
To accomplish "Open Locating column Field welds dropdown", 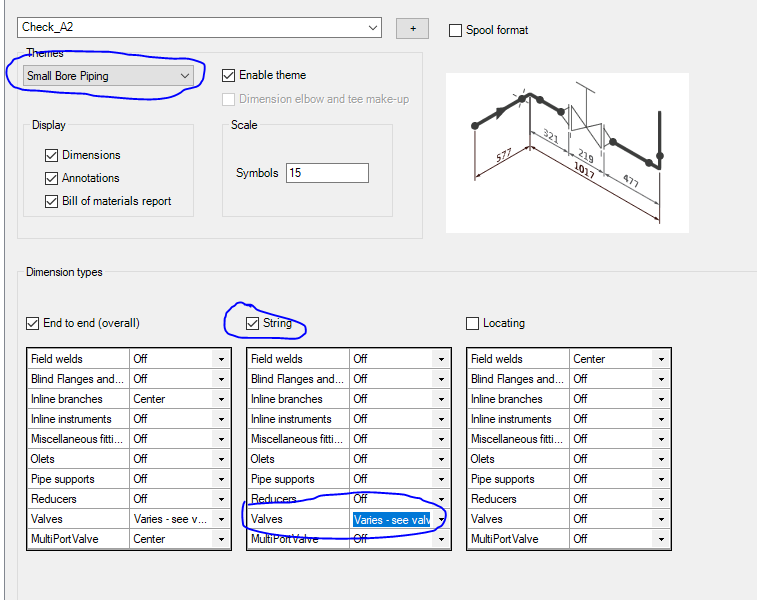I will (661, 359).
